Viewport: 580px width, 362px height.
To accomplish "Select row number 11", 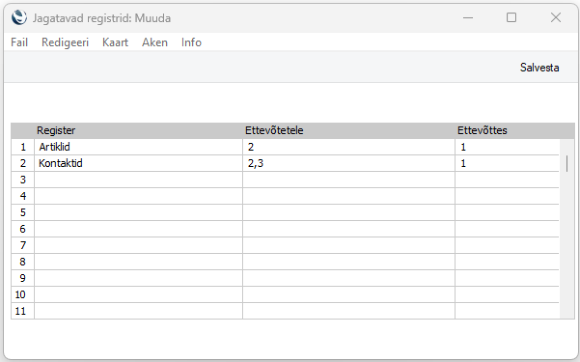I will coord(23,311).
